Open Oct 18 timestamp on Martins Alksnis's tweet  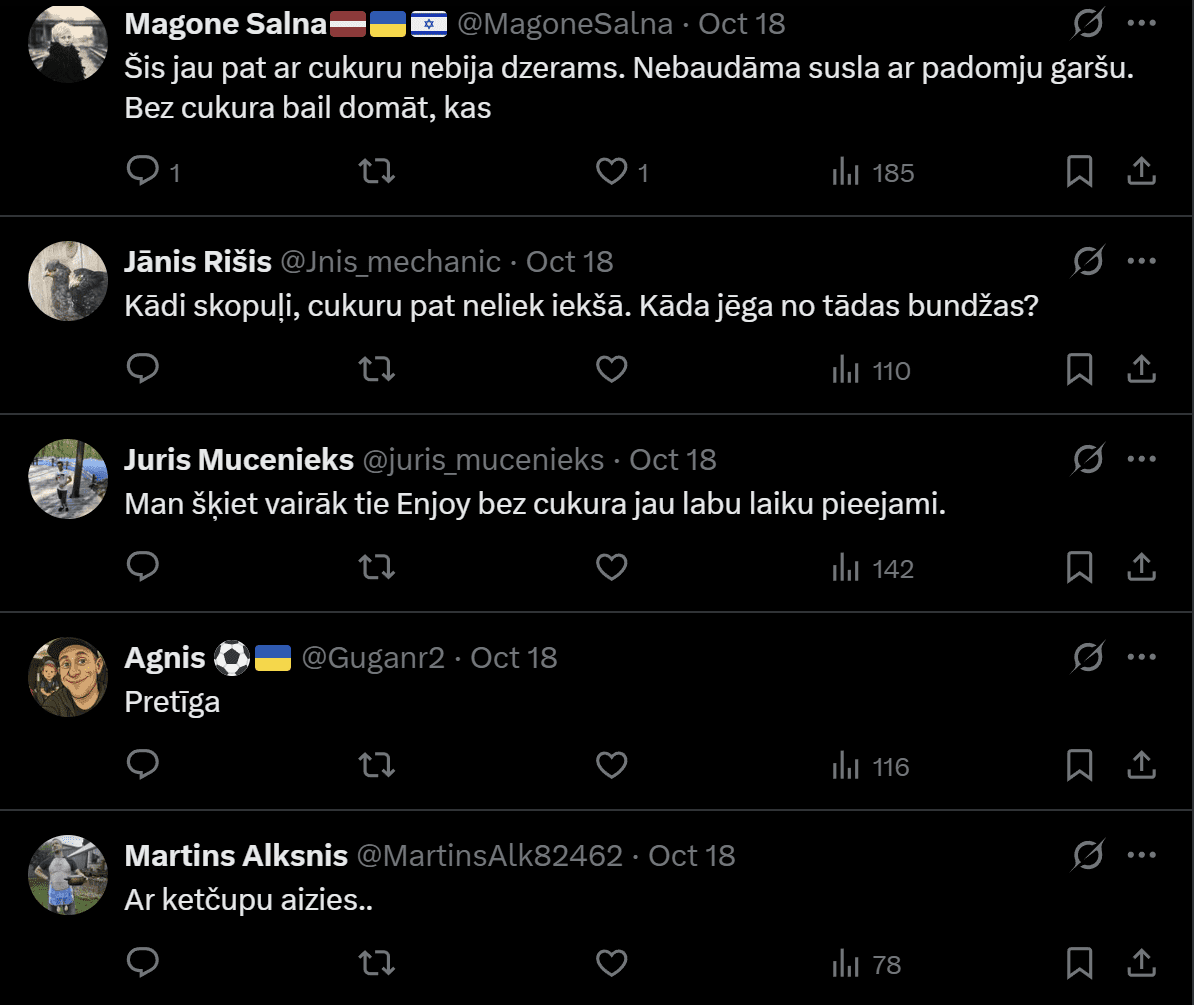(x=691, y=855)
